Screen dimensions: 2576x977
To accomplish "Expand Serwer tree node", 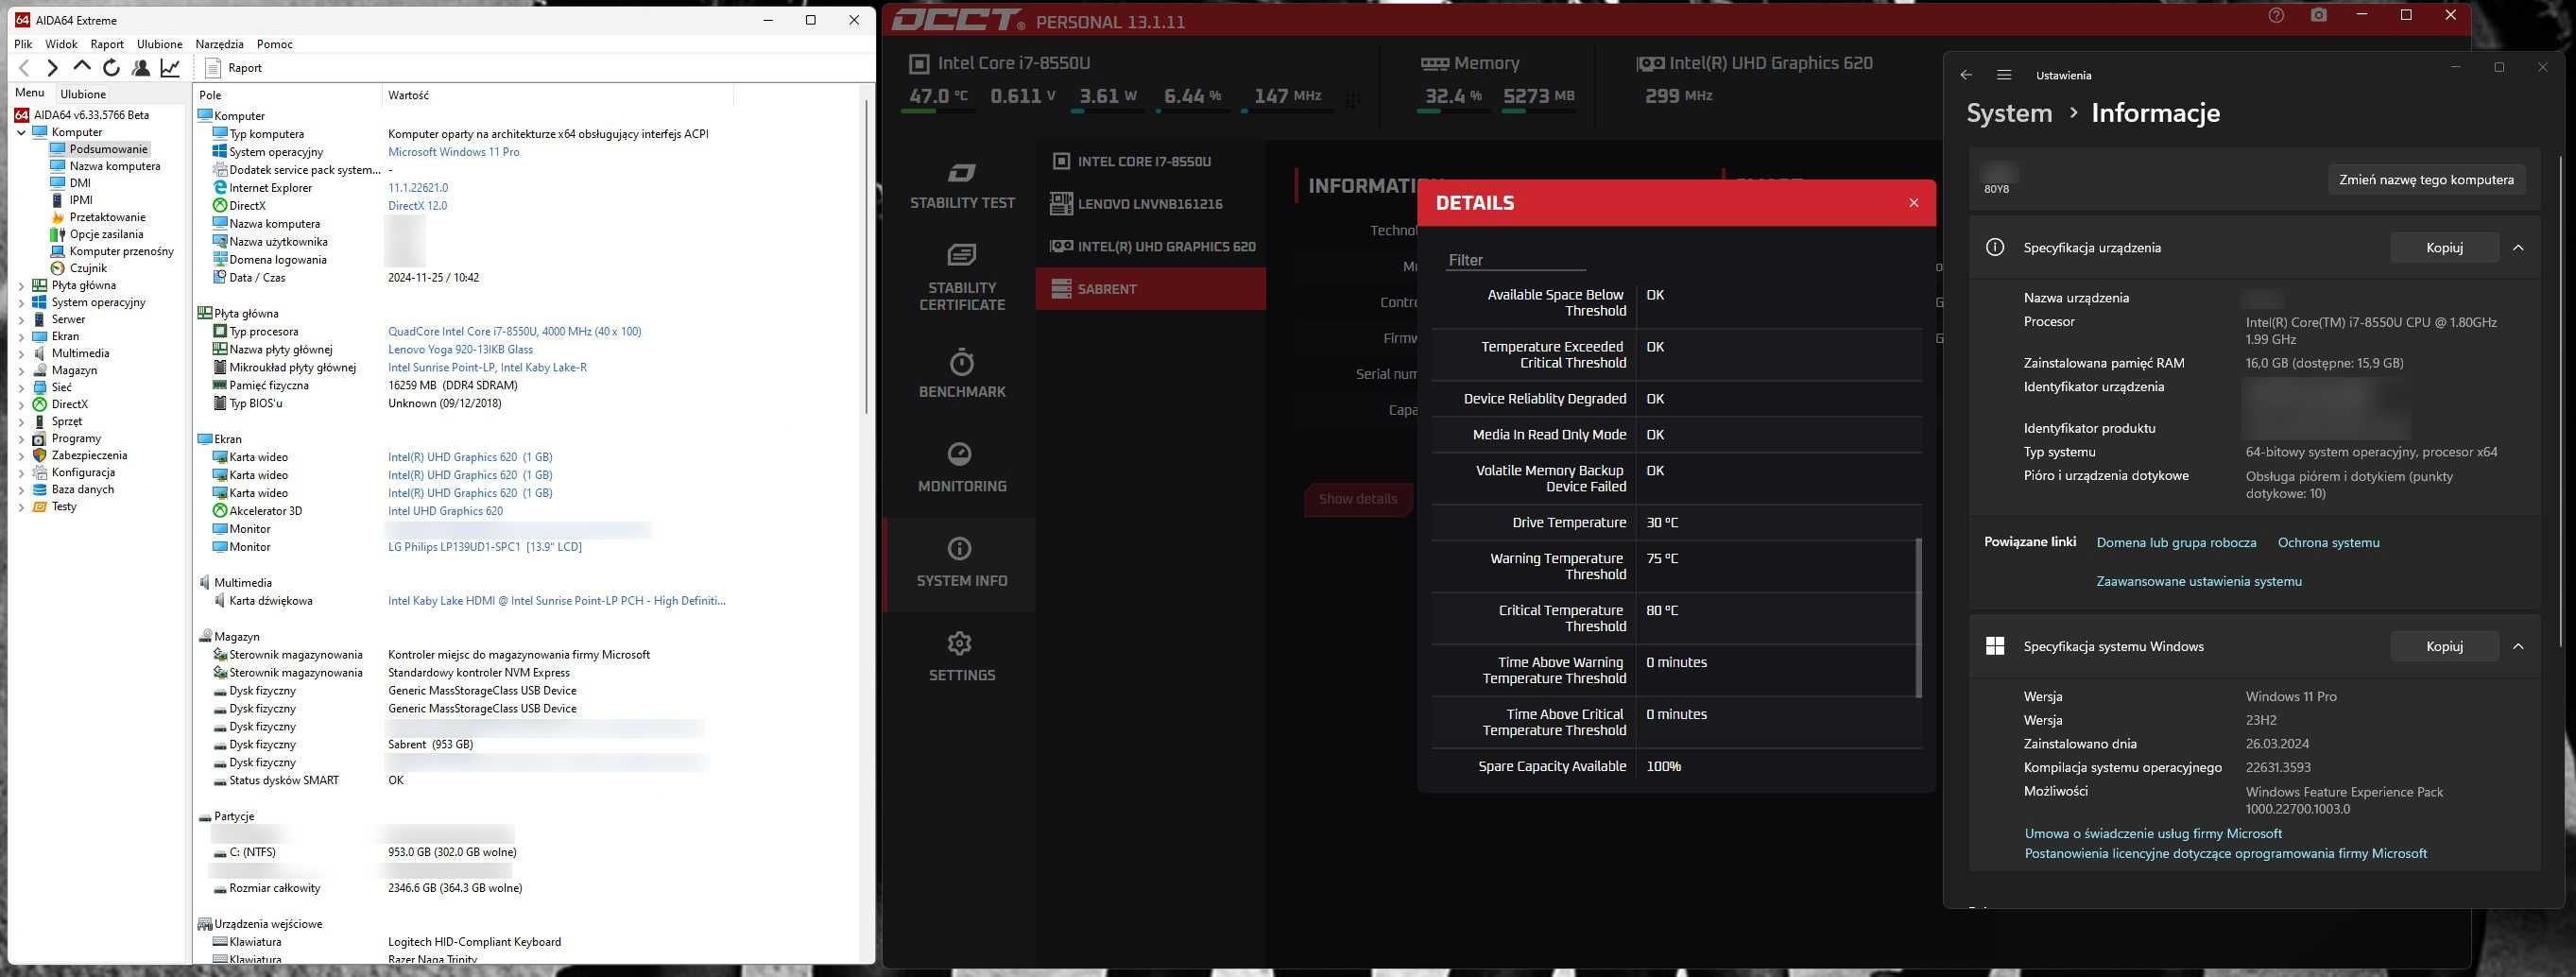I will [x=22, y=319].
